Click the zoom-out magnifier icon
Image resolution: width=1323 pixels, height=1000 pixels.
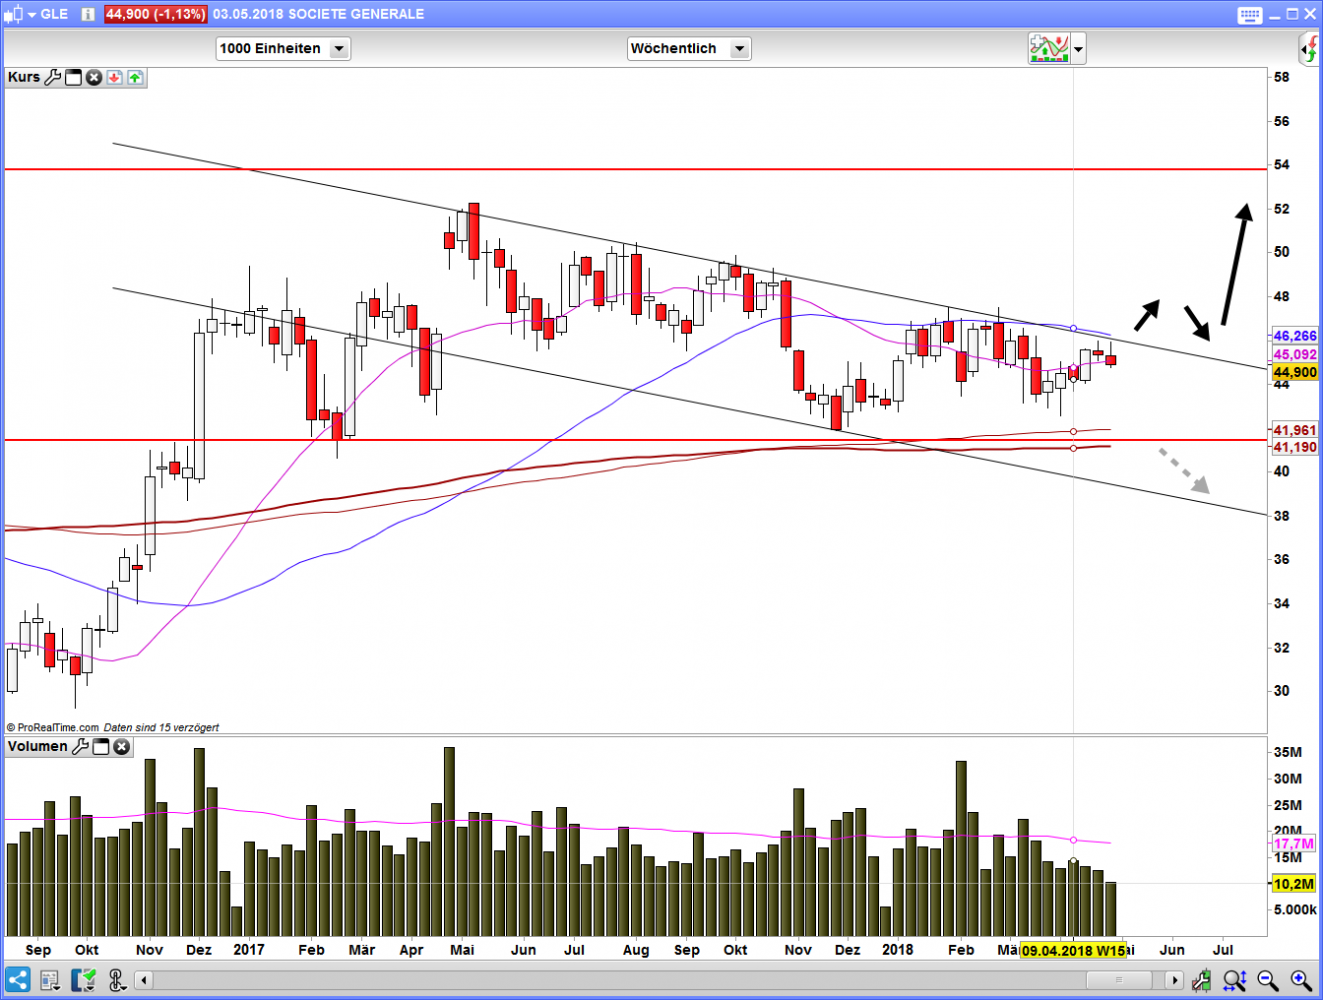tap(1267, 980)
